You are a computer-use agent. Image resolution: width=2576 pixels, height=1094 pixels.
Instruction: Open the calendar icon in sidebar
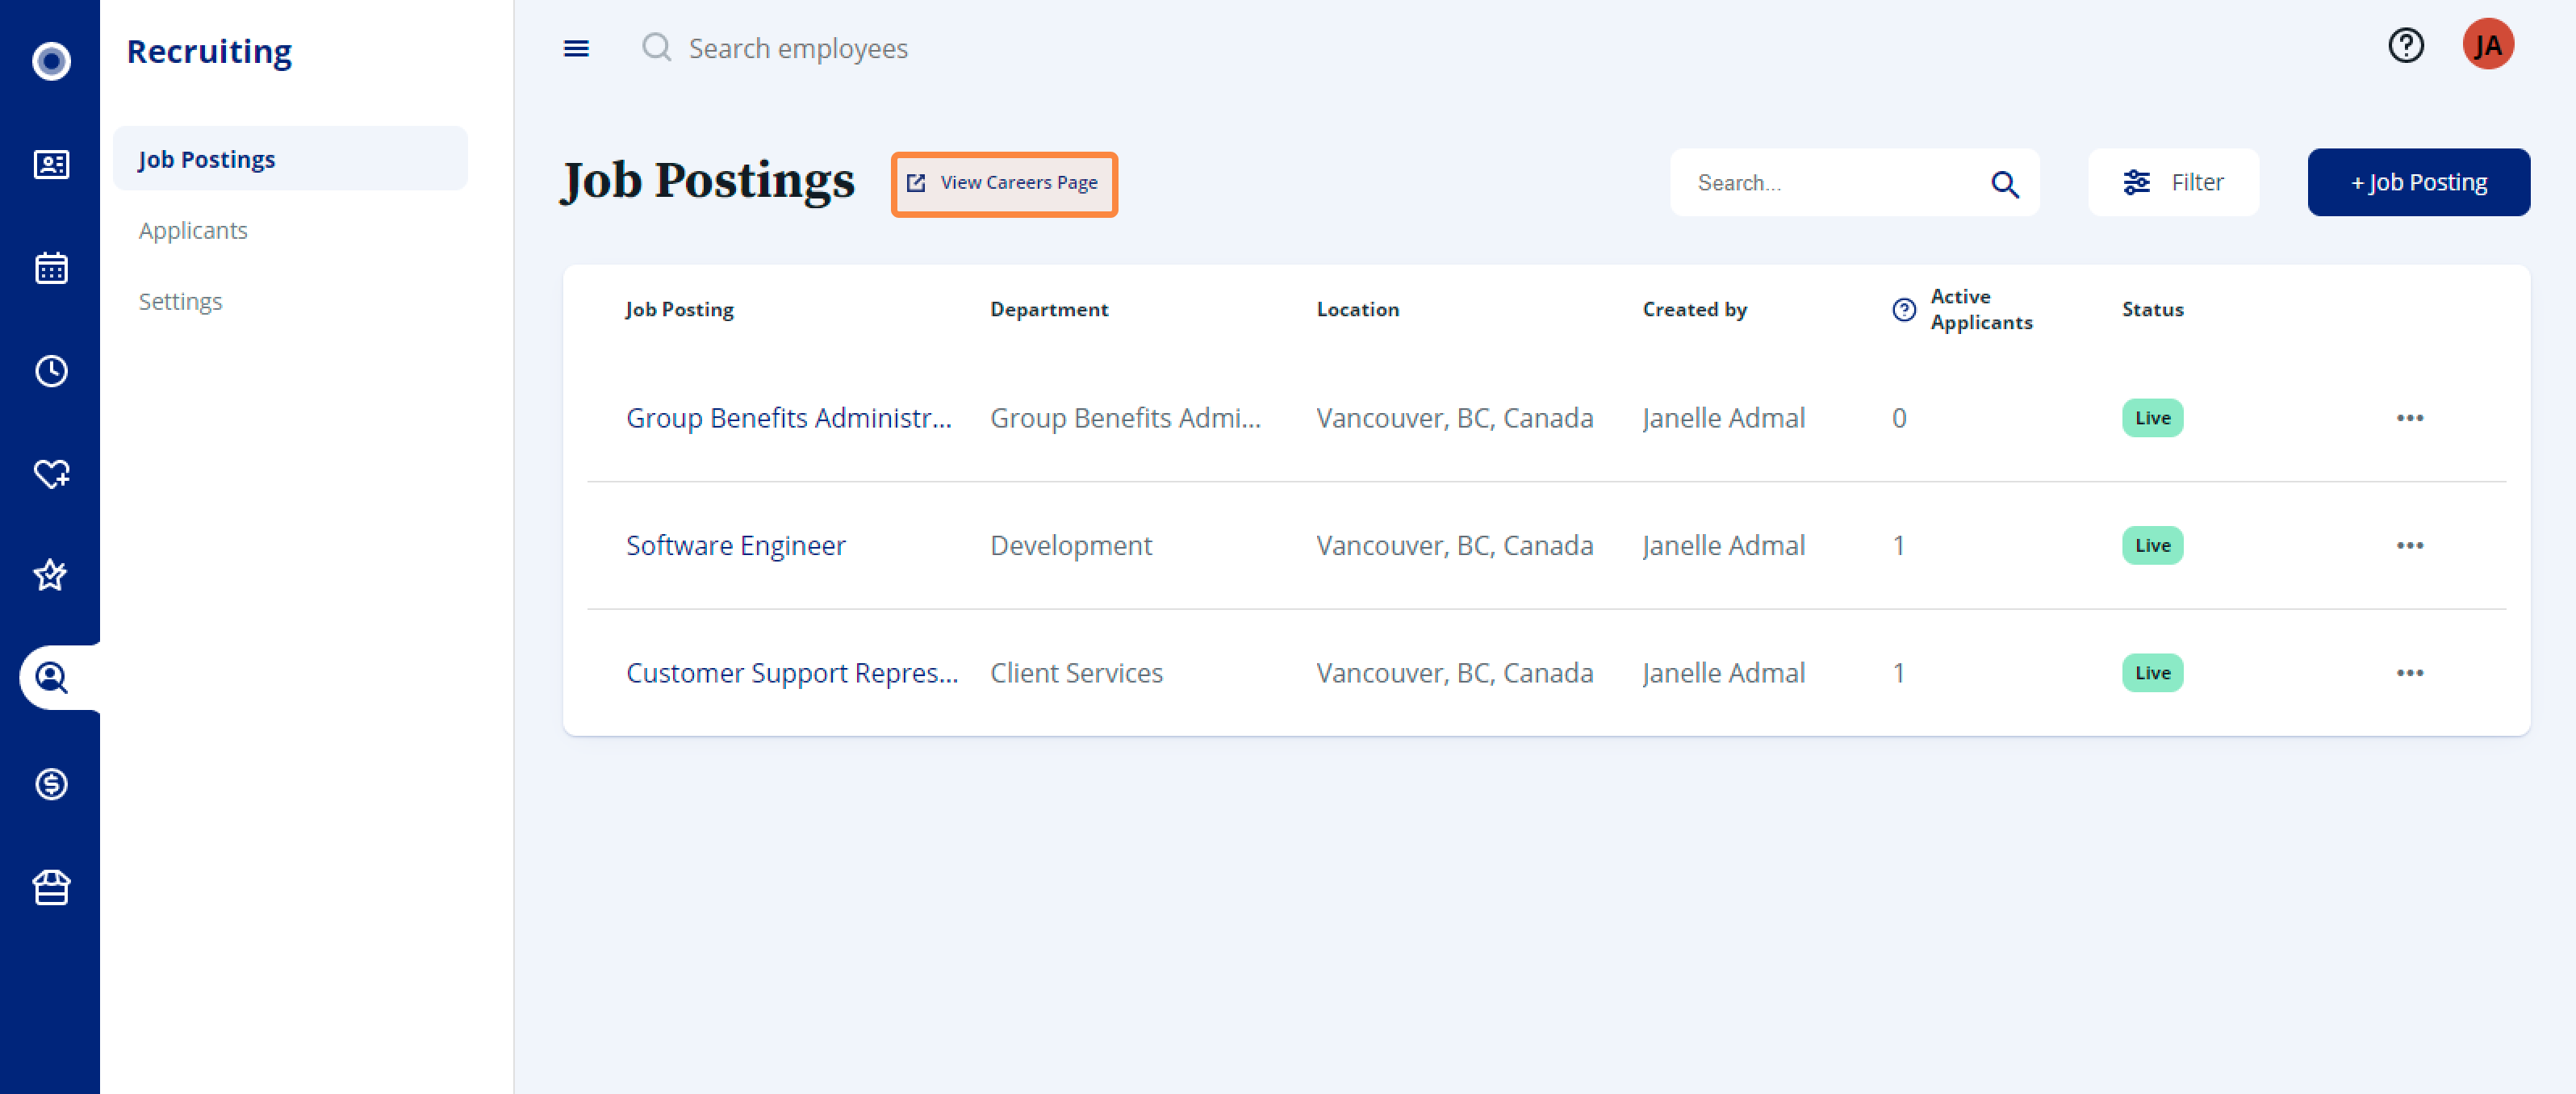coord(51,268)
